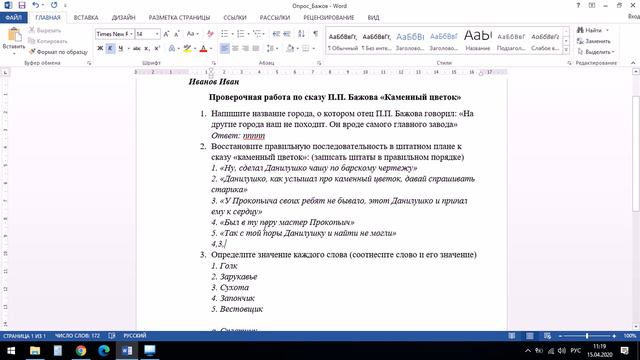This screenshot has width=640, height=360.
Task: Switch to the ДИЗАЙН tab
Action: (123, 18)
